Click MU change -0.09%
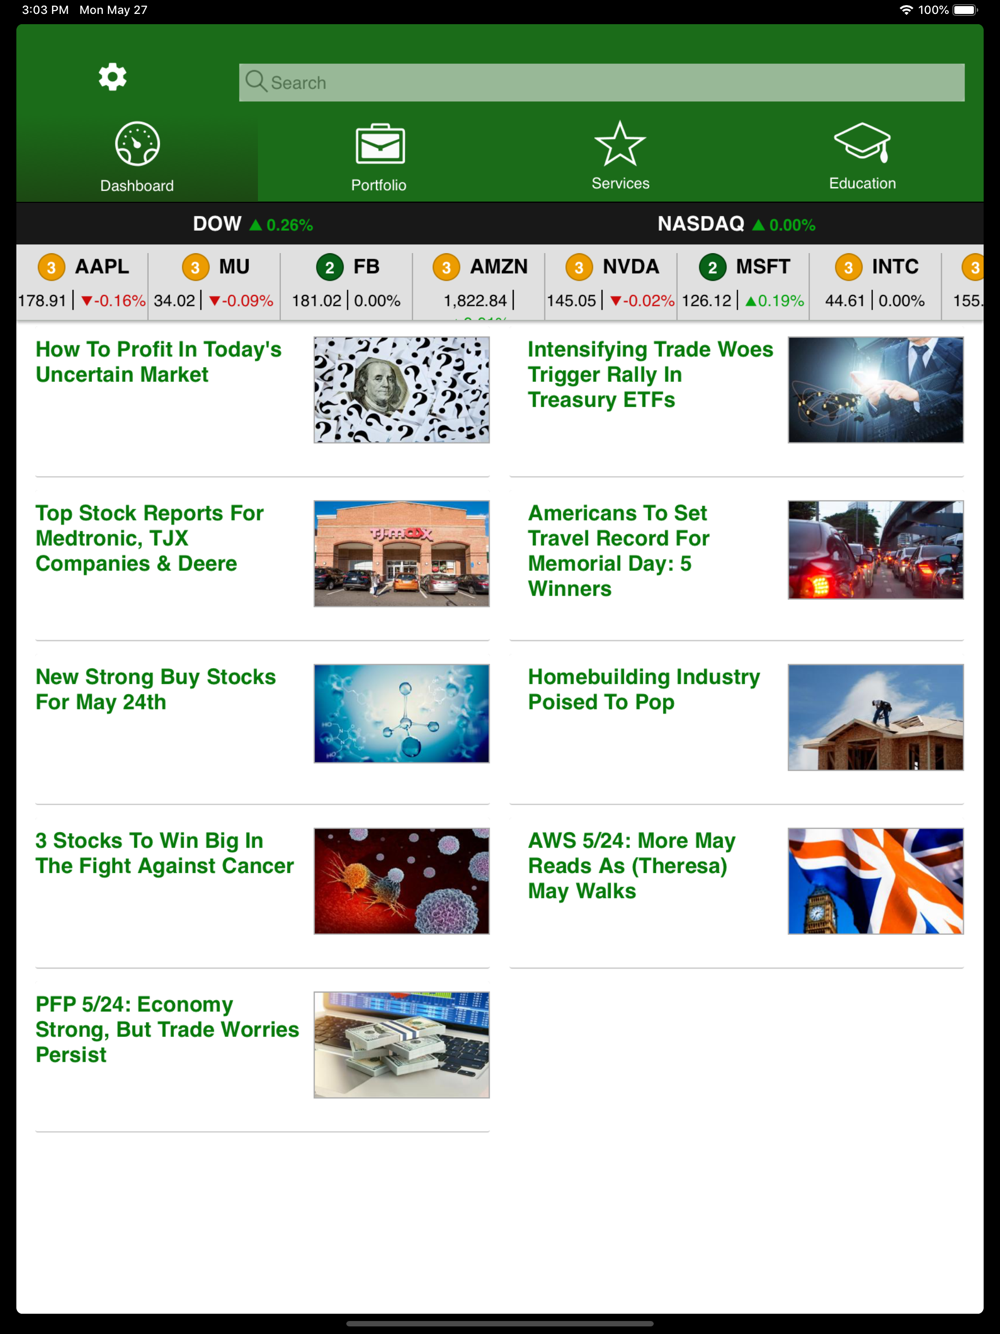Image resolution: width=1000 pixels, height=1334 pixels. tap(241, 301)
